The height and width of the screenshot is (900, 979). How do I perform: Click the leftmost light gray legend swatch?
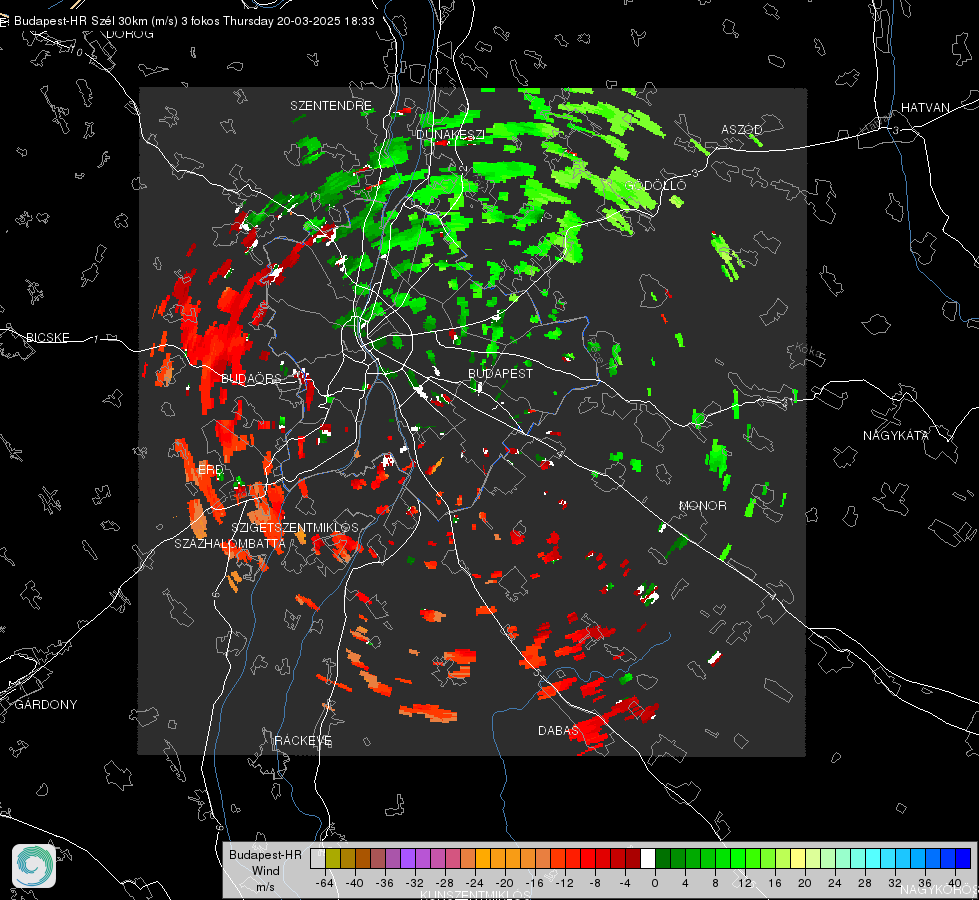(x=318, y=858)
